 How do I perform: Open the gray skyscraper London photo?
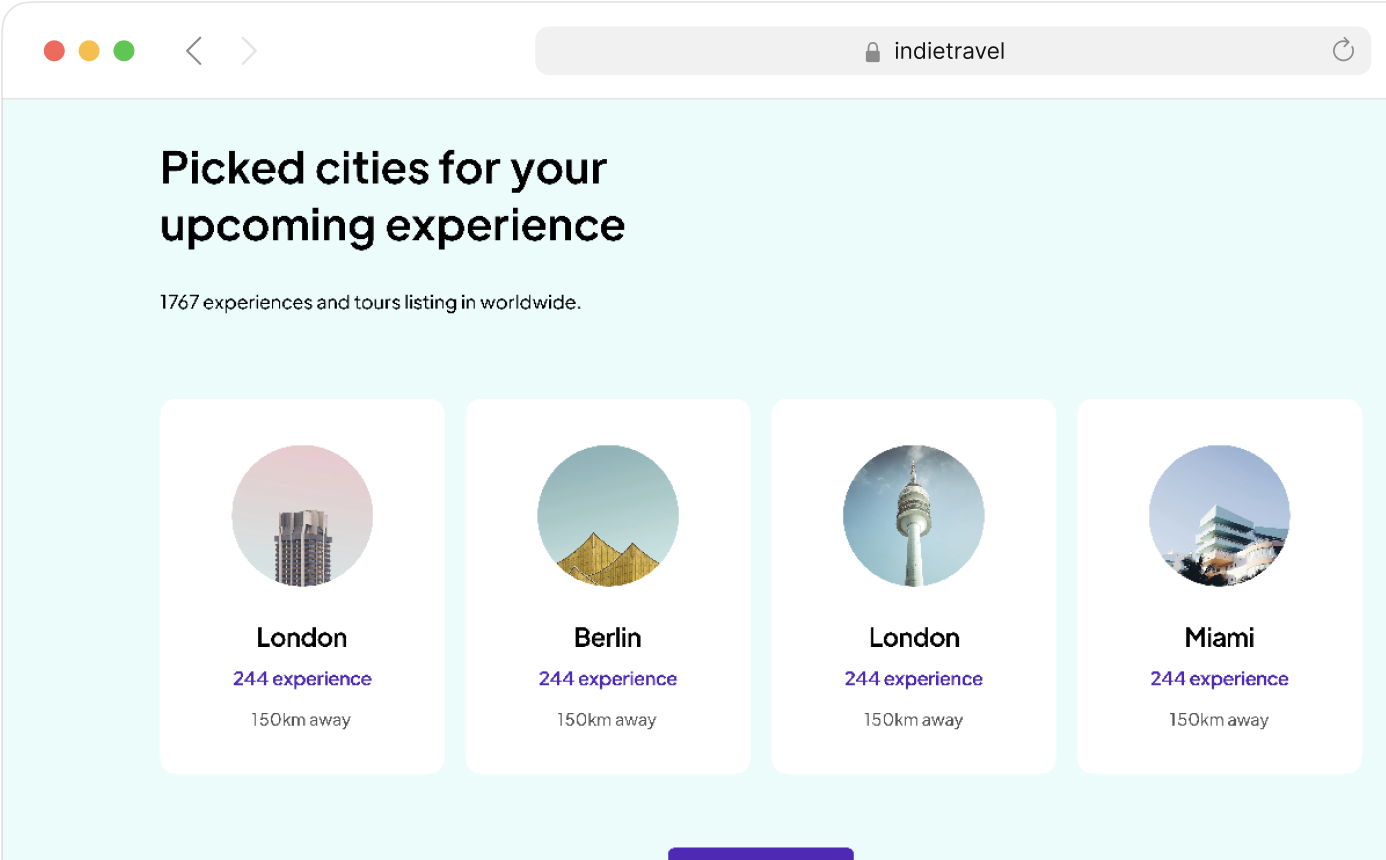[x=302, y=515]
